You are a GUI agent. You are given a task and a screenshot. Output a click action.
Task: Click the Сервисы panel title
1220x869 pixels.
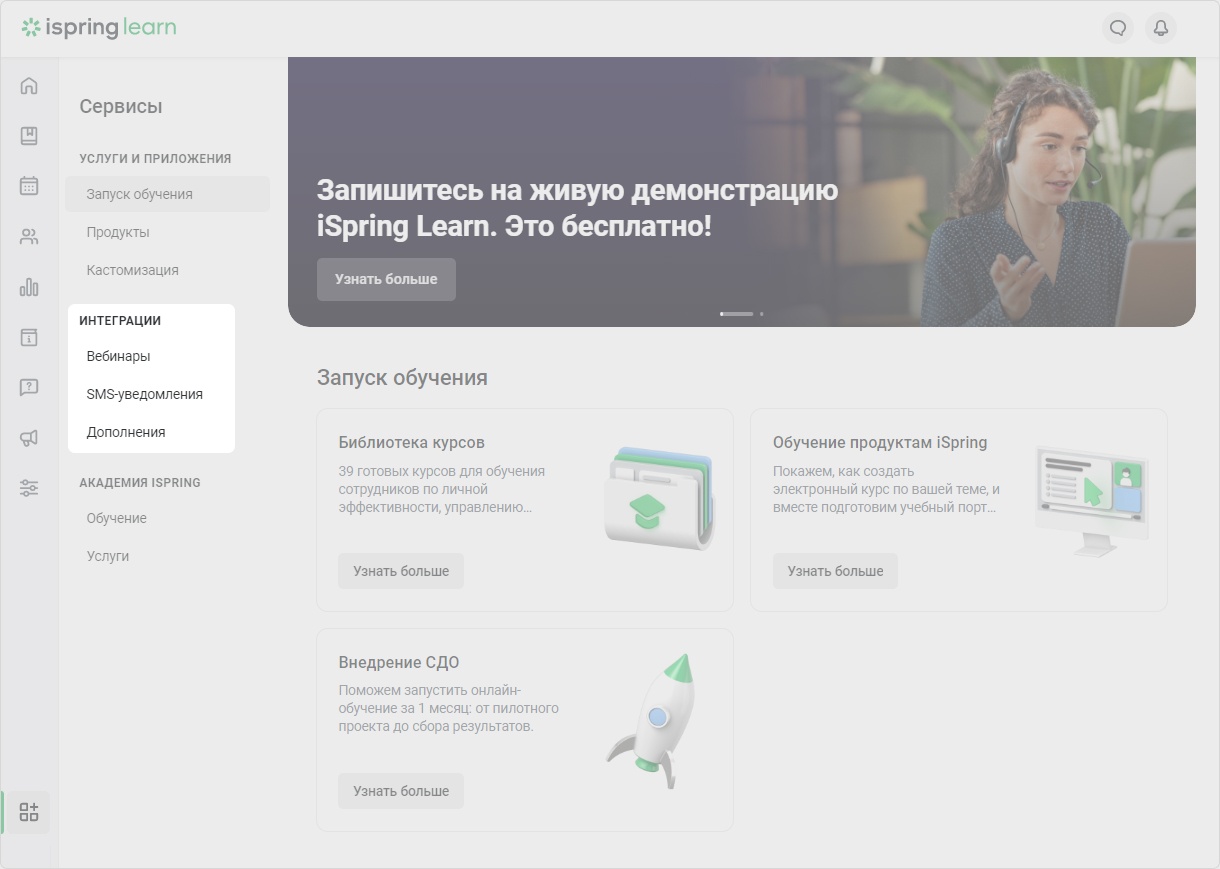[121, 106]
